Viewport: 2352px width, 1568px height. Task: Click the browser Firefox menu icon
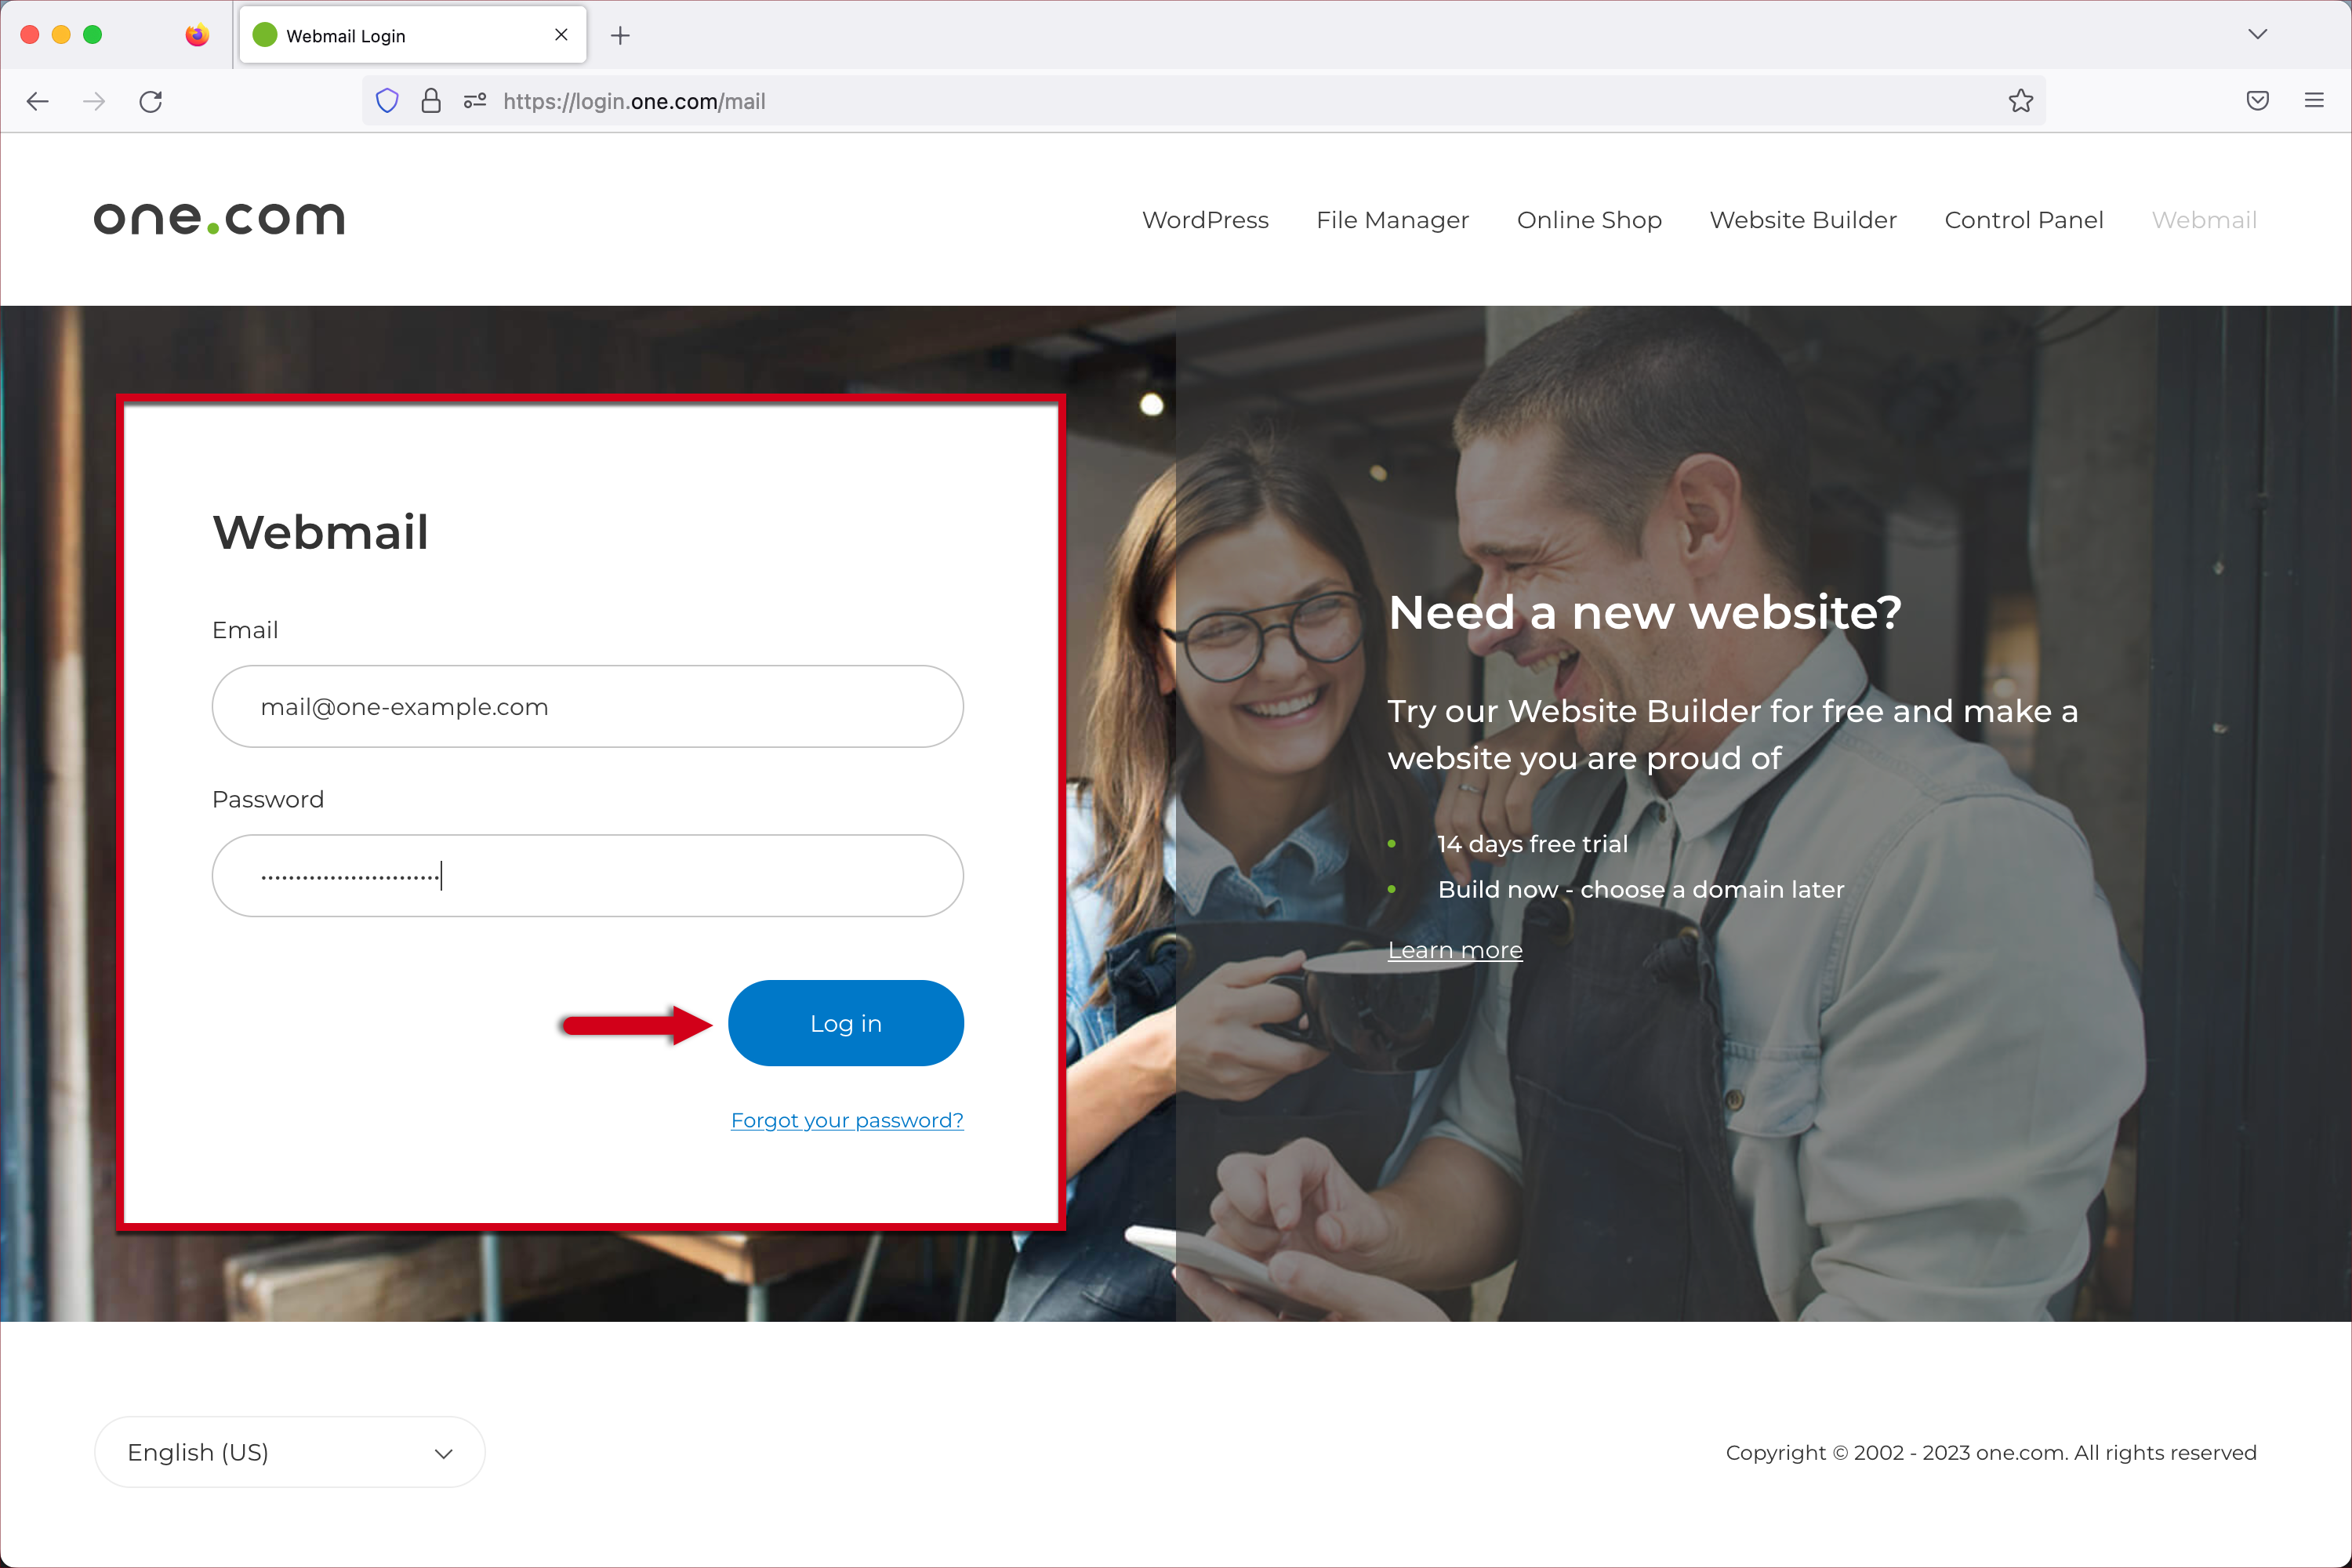click(x=2314, y=100)
